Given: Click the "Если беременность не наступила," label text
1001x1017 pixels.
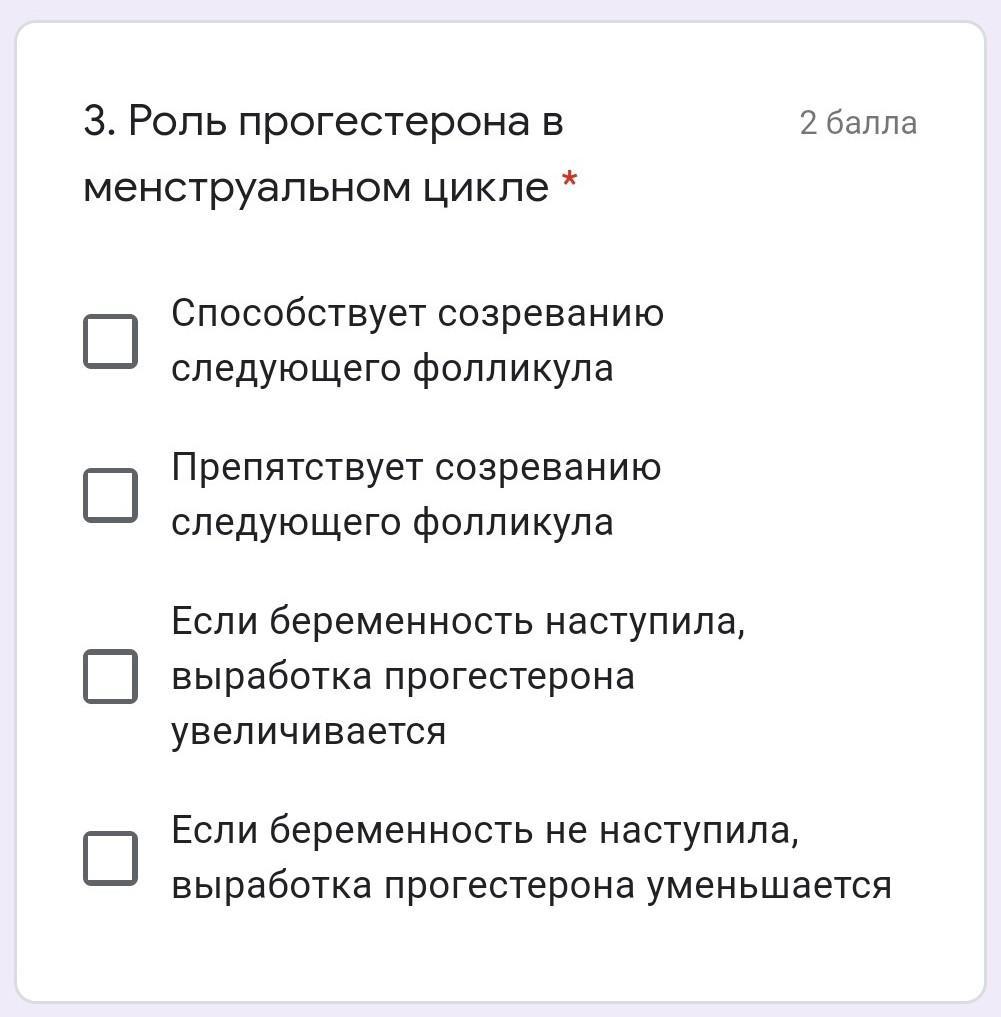Looking at the screenshot, I should click(485, 830).
